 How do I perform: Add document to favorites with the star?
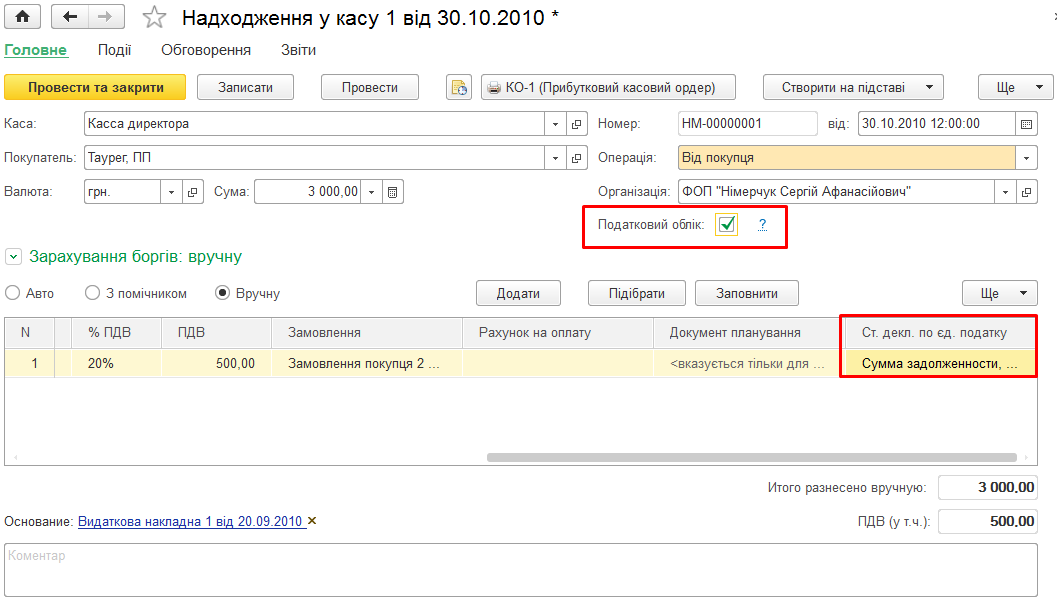click(154, 18)
